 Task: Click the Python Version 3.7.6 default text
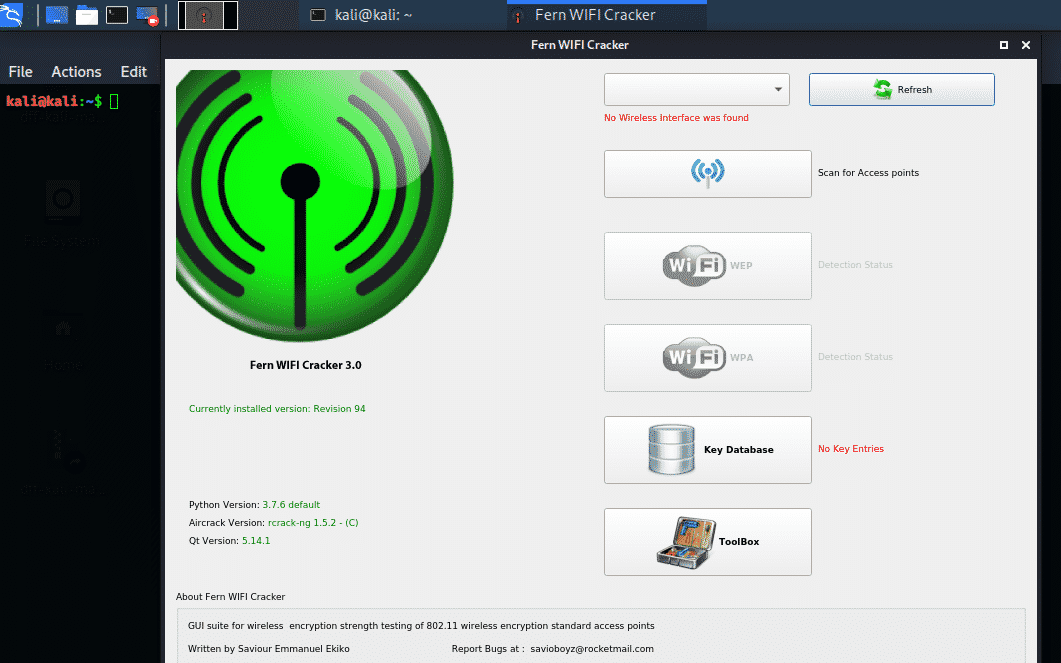254,505
